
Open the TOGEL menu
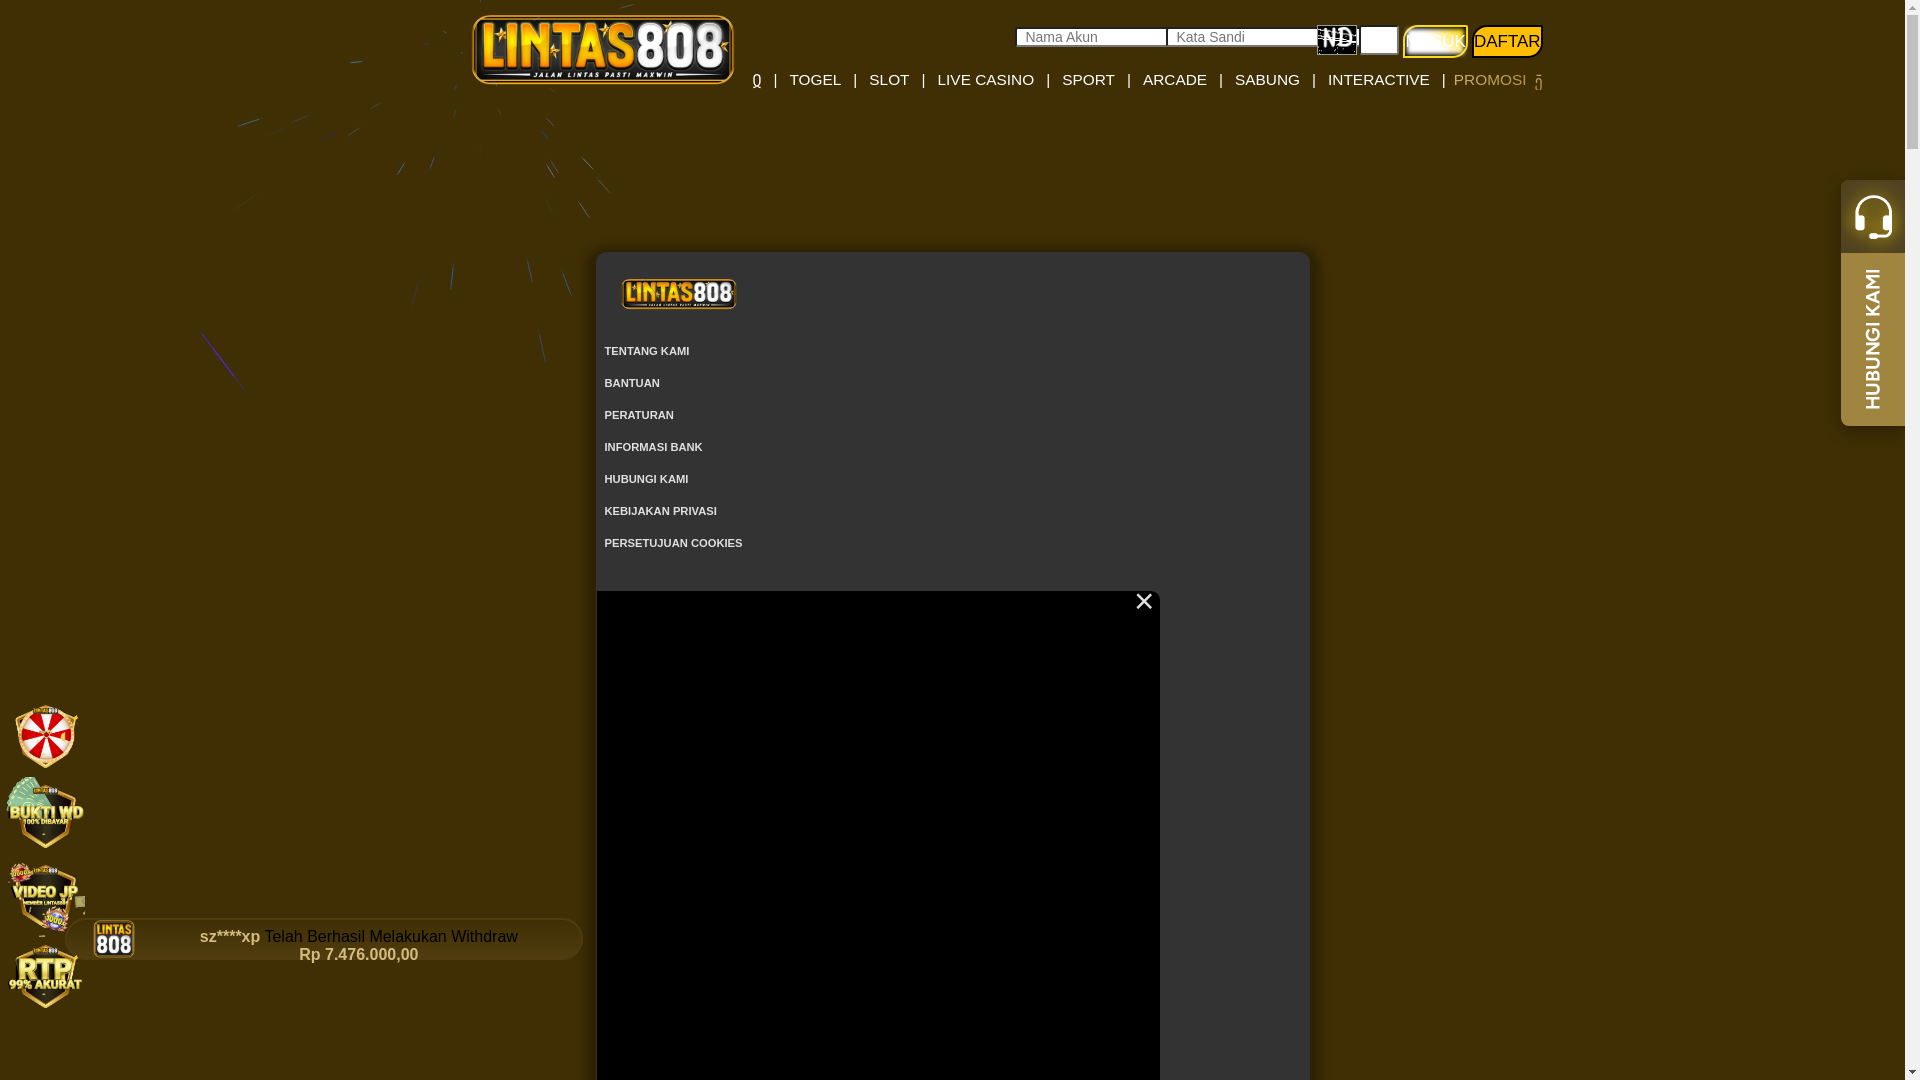(815, 80)
